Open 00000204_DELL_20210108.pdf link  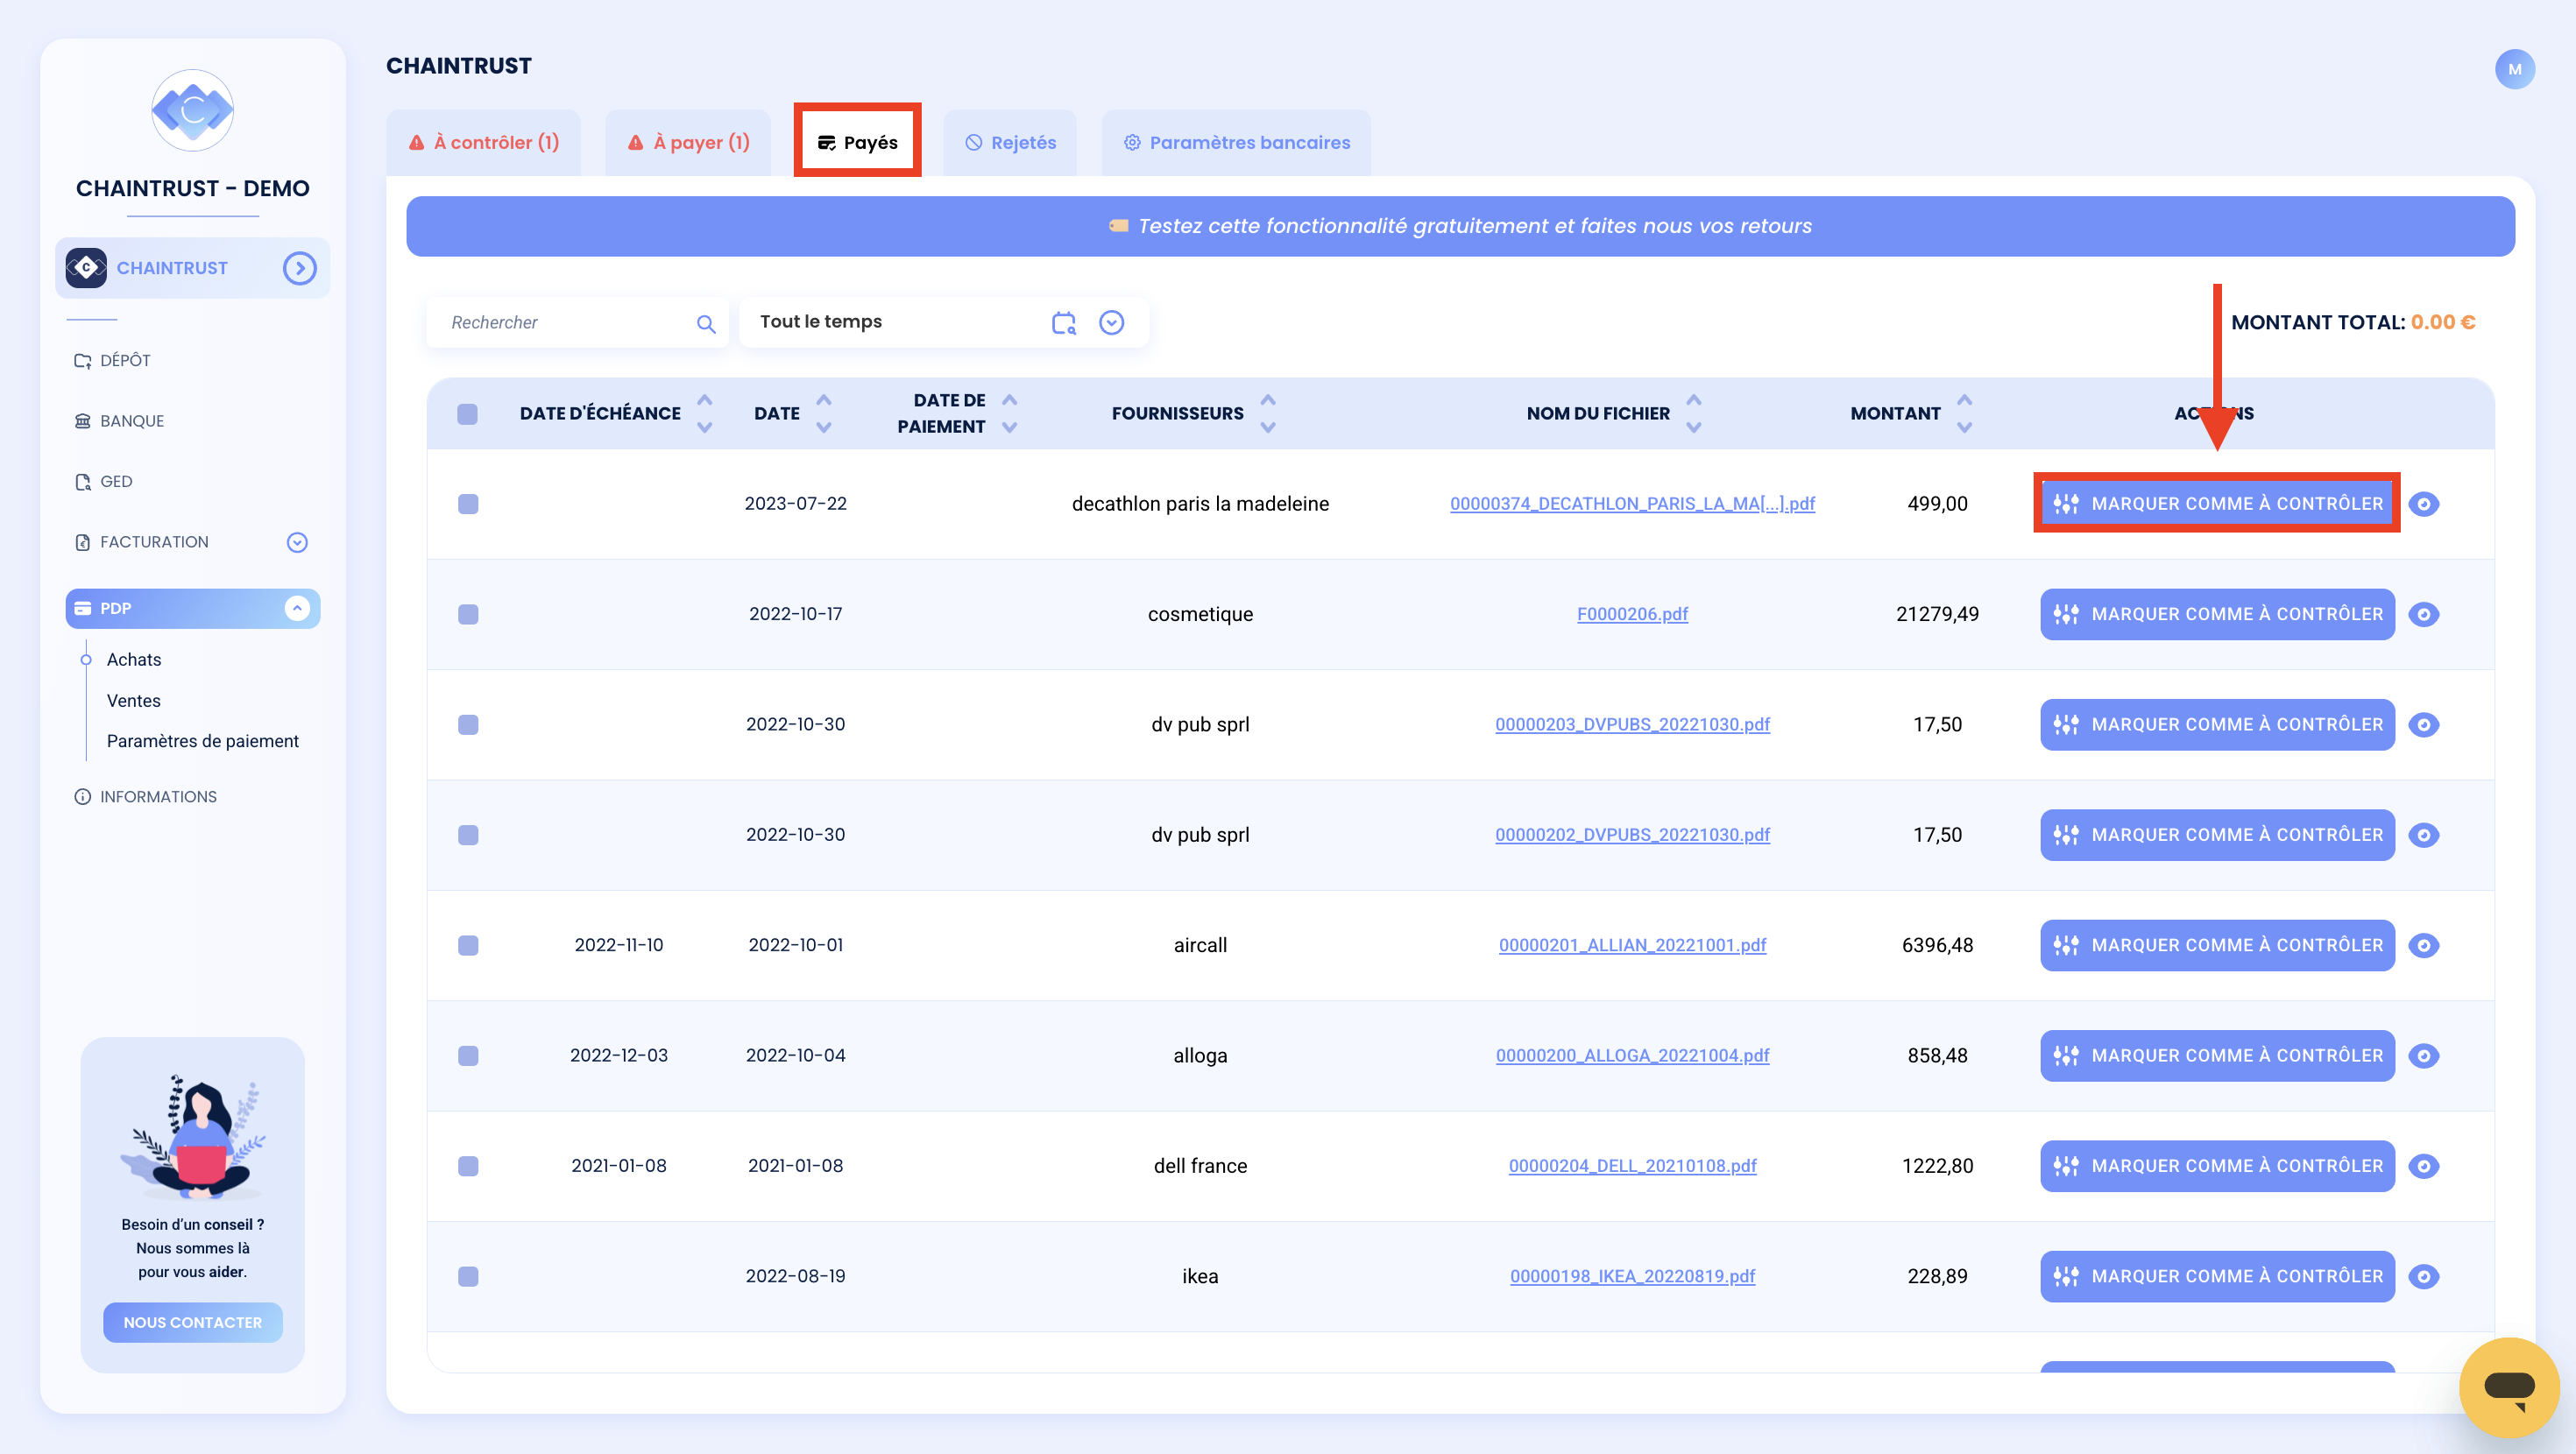[1632, 1166]
